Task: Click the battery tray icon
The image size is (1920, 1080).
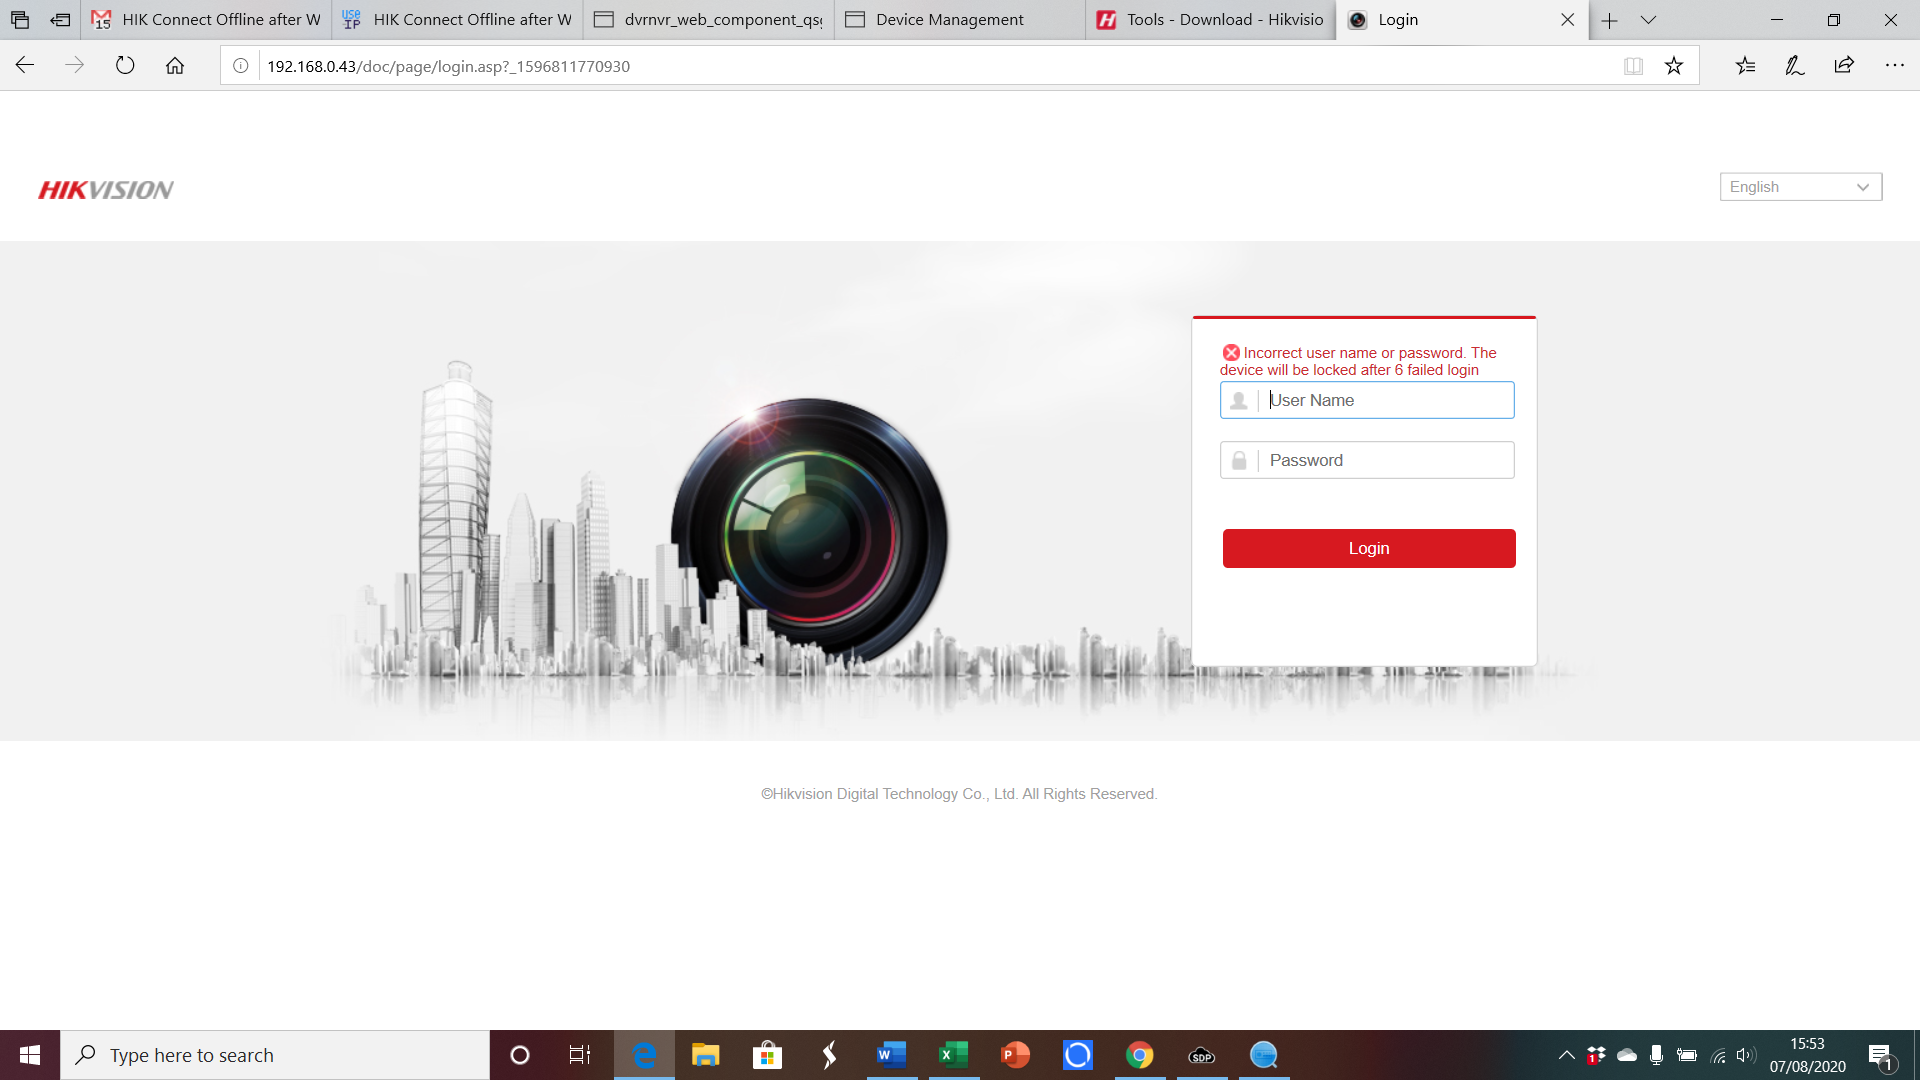Action: [x=1687, y=1055]
